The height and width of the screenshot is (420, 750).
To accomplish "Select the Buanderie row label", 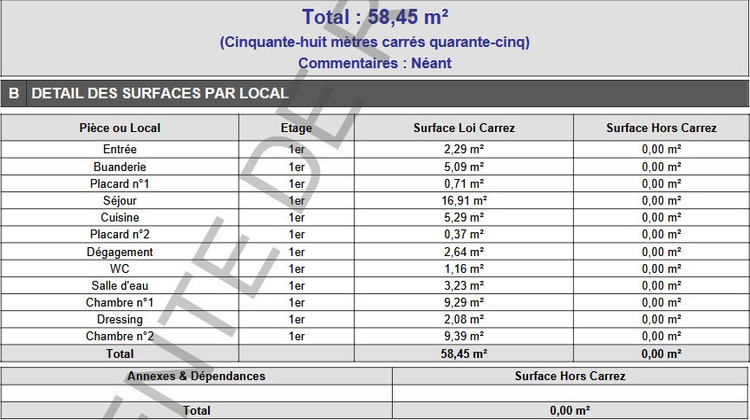I will (x=120, y=167).
